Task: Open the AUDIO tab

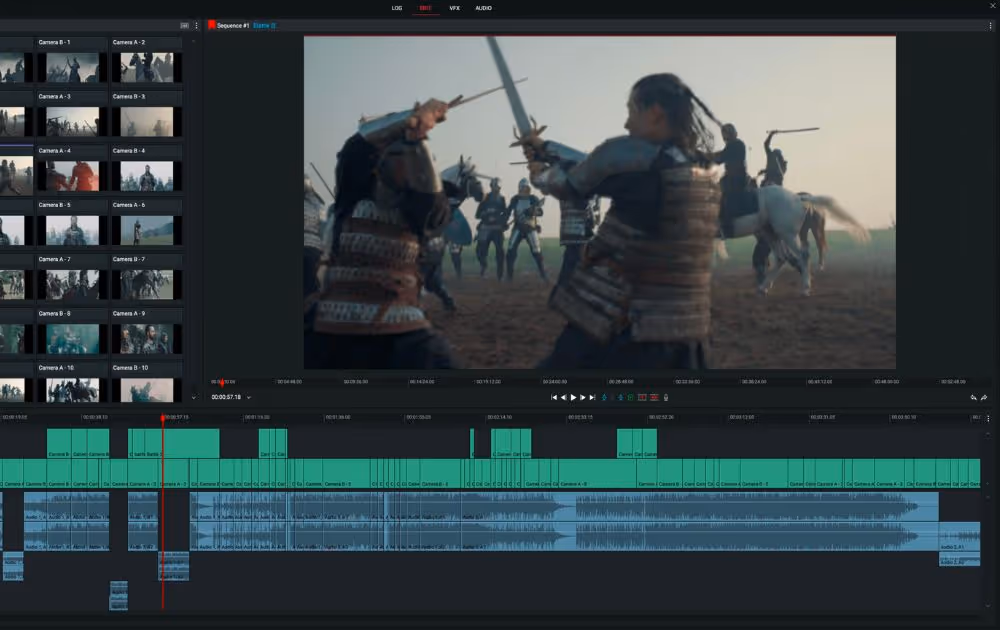Action: coord(484,8)
